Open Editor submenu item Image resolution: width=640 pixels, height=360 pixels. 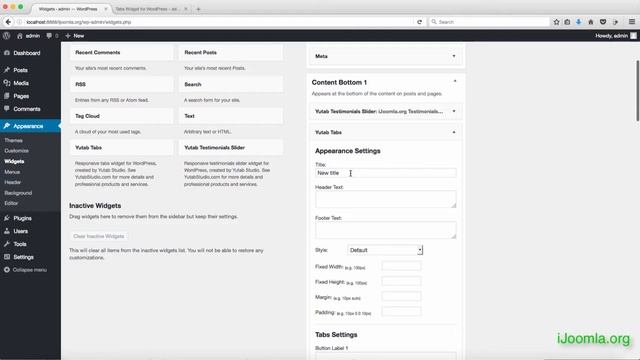click(x=11, y=203)
